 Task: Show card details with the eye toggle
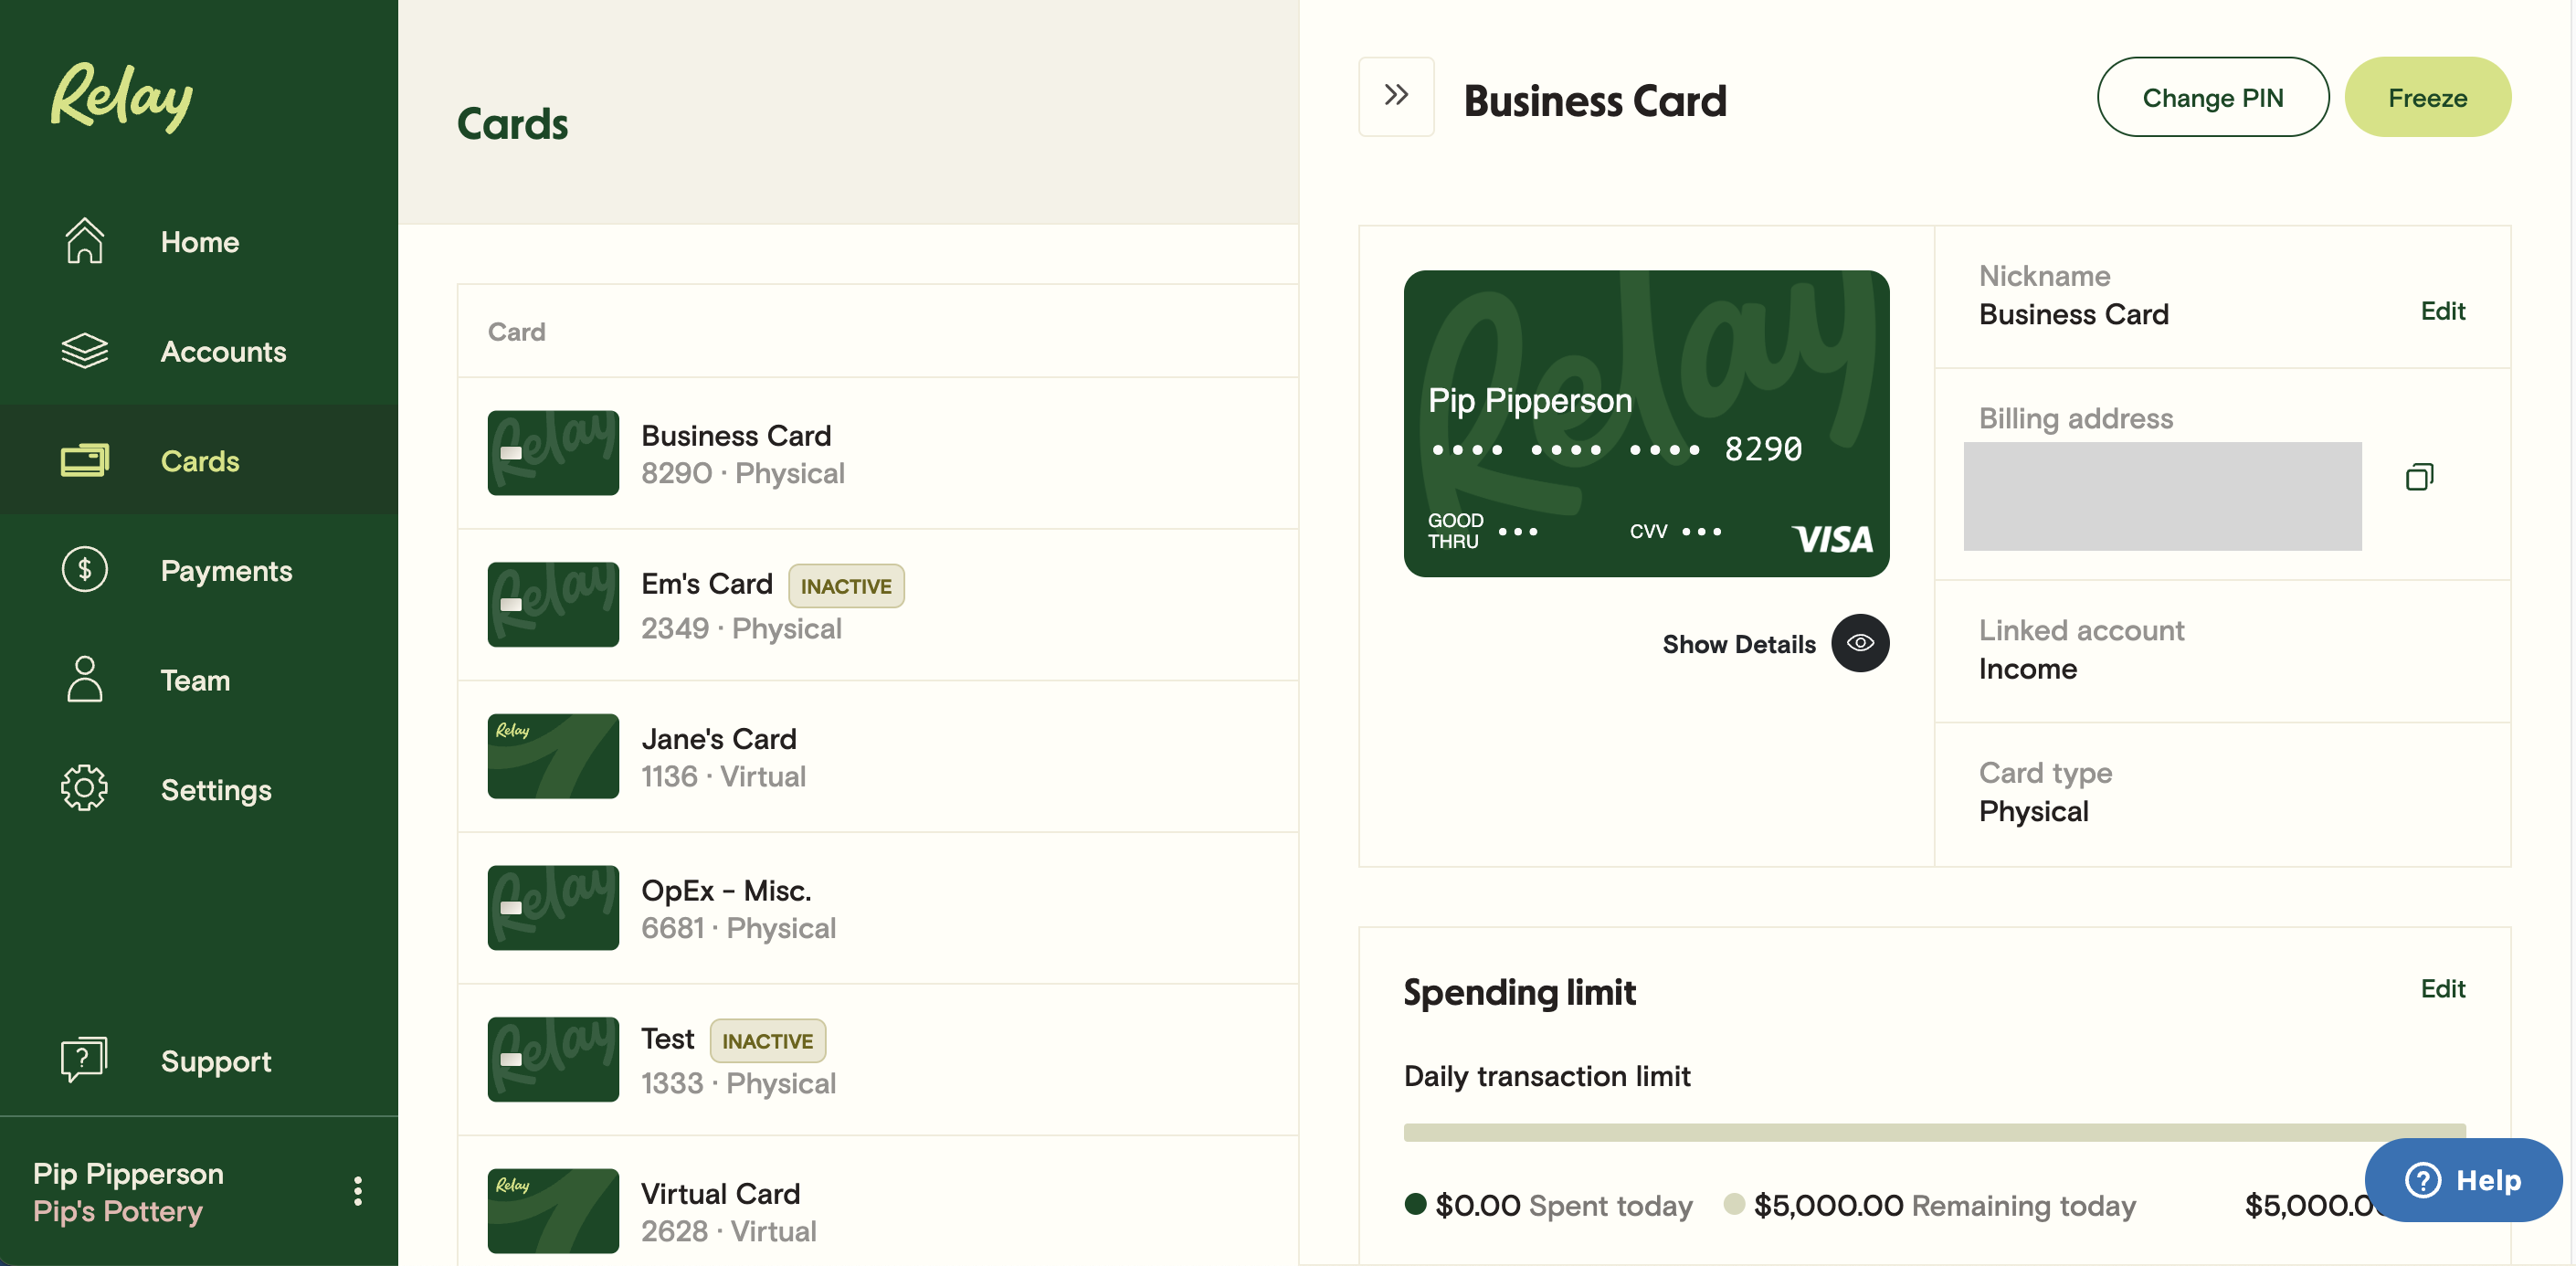click(x=1860, y=643)
